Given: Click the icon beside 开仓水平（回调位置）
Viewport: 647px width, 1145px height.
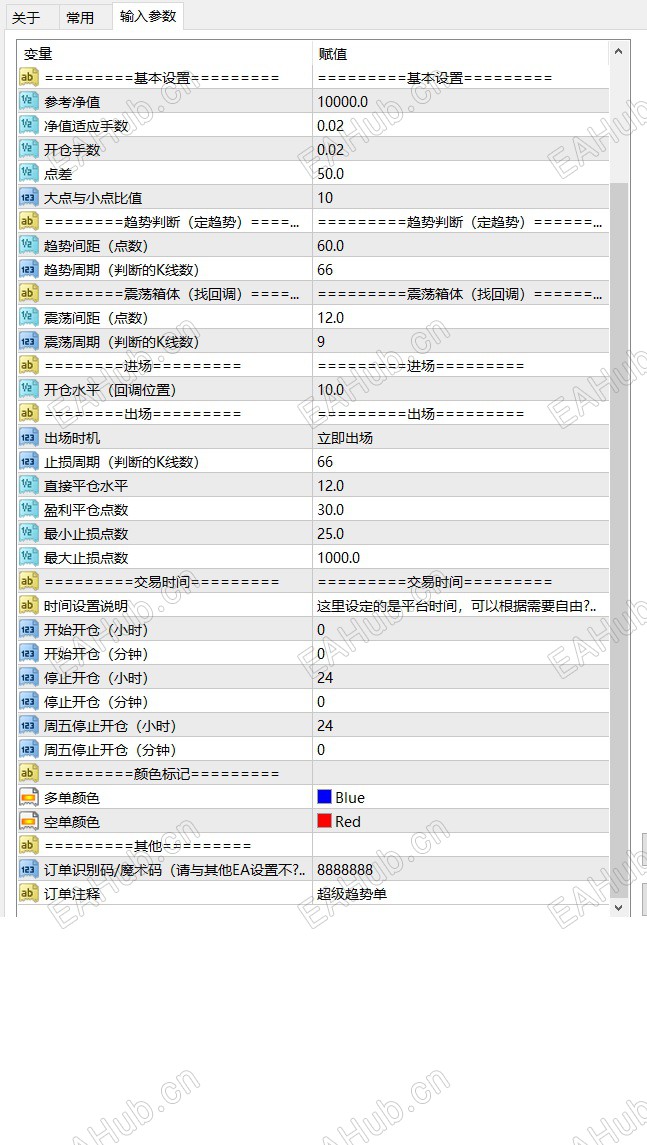Looking at the screenshot, I should pyautogui.click(x=28, y=390).
